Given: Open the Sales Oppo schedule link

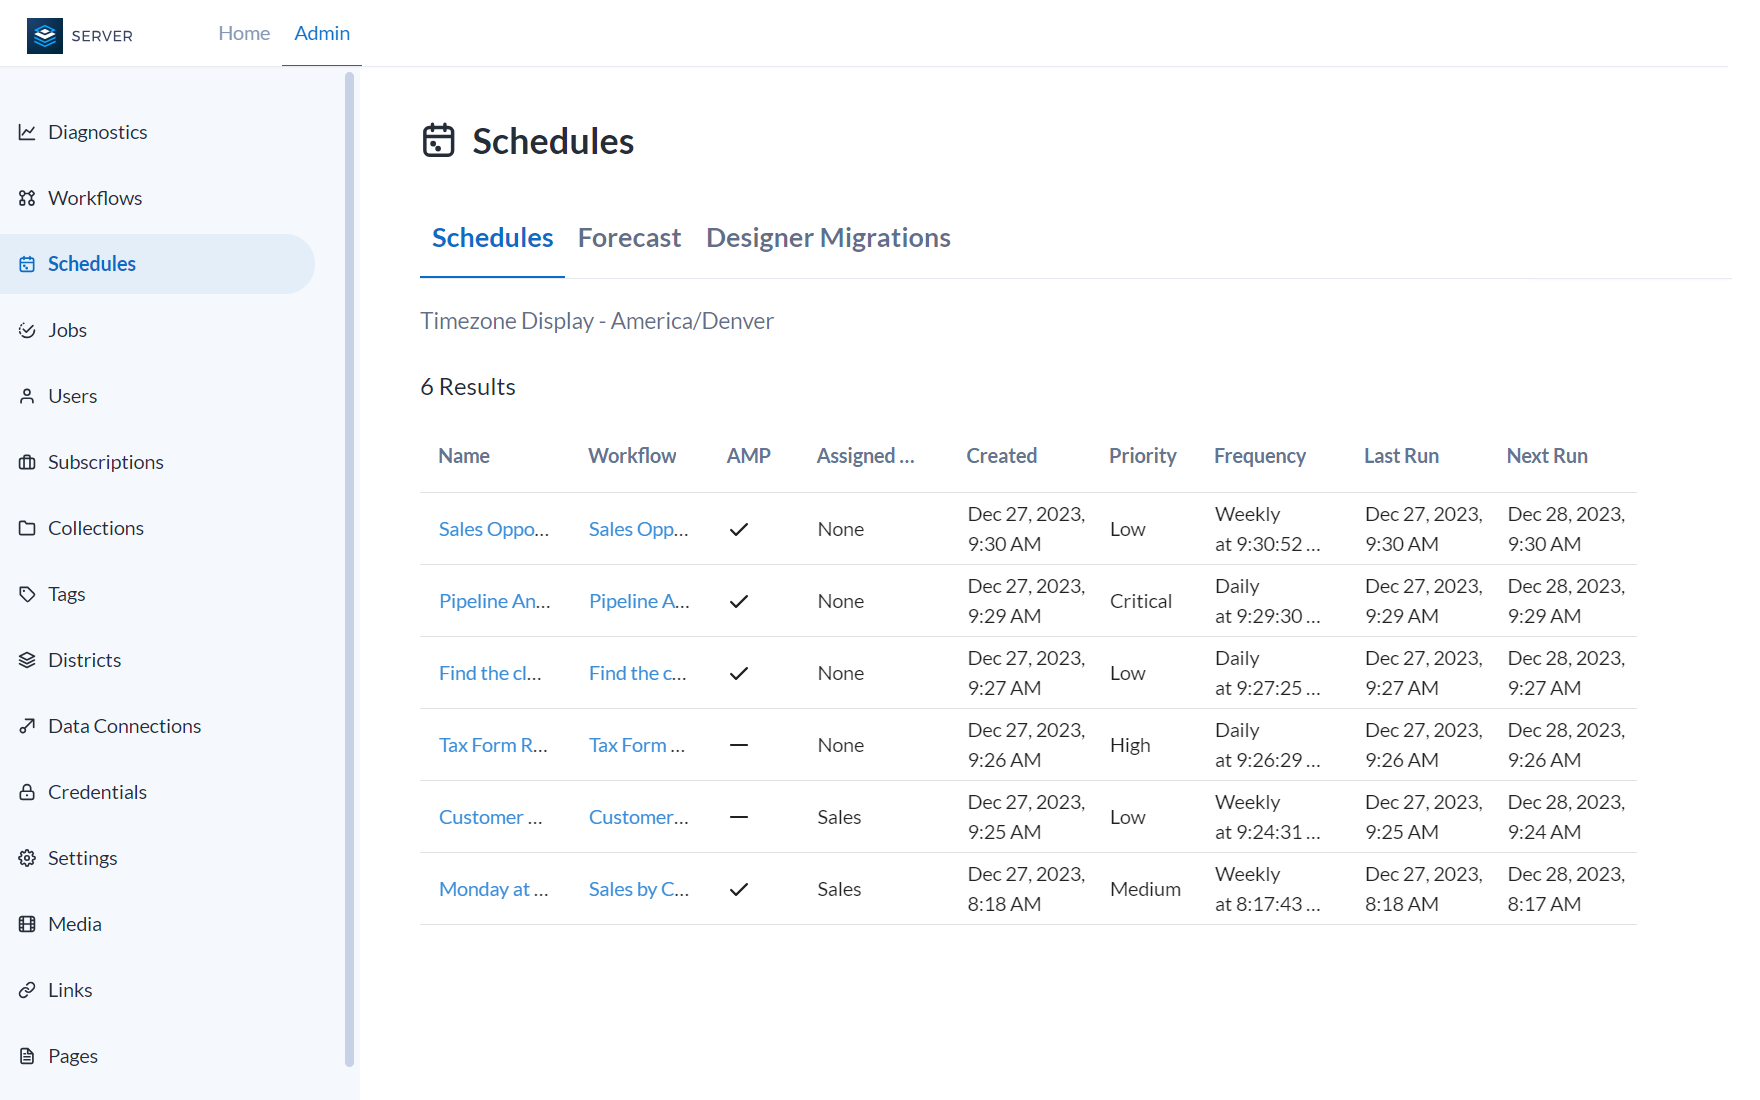Looking at the screenshot, I should click(x=493, y=528).
